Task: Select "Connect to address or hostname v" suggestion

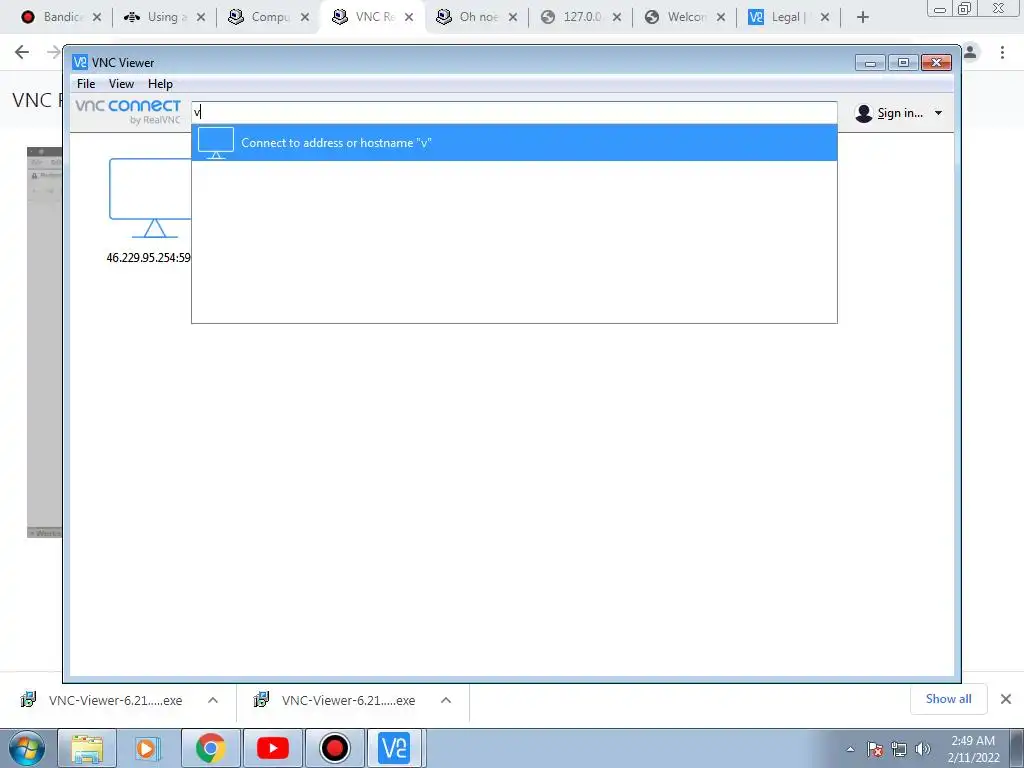Action: click(x=514, y=142)
